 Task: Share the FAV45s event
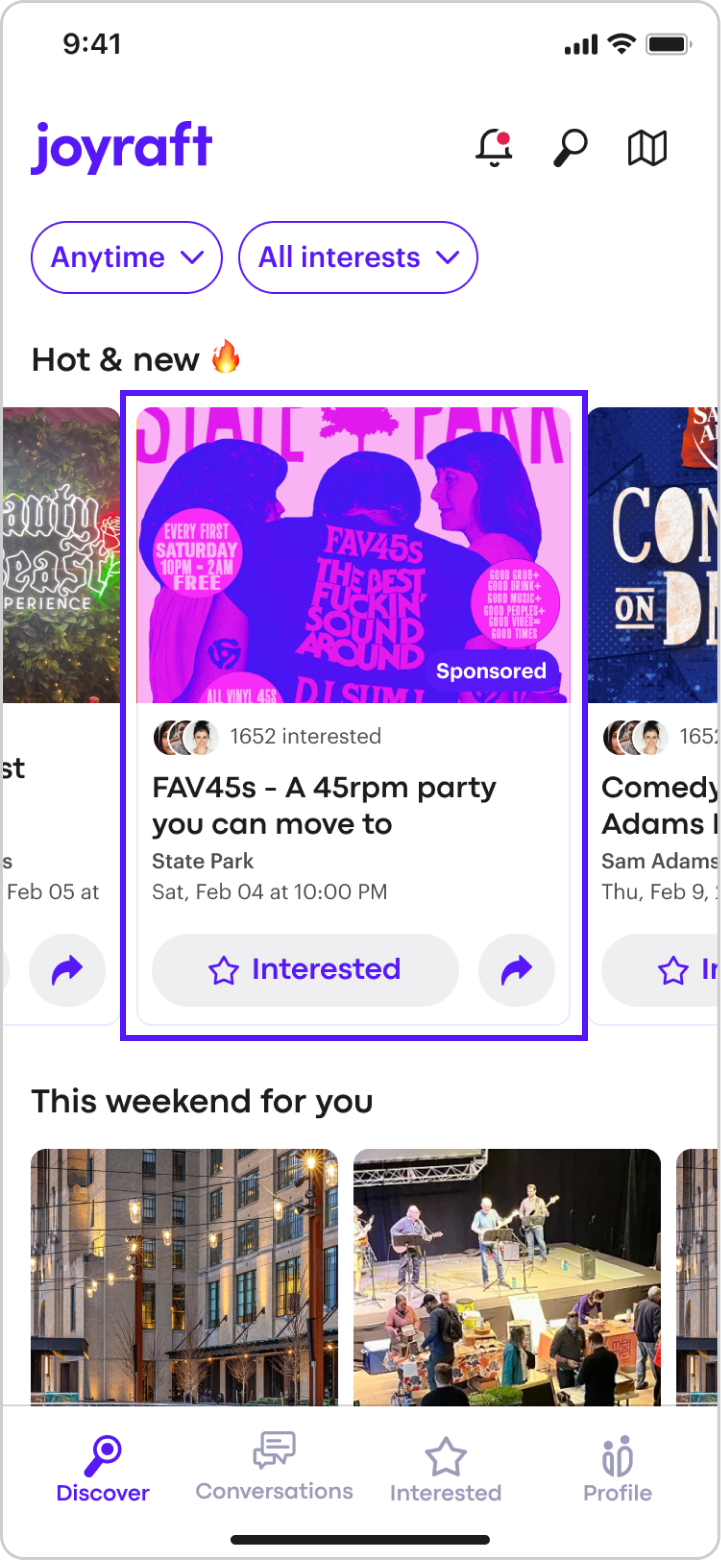(516, 969)
